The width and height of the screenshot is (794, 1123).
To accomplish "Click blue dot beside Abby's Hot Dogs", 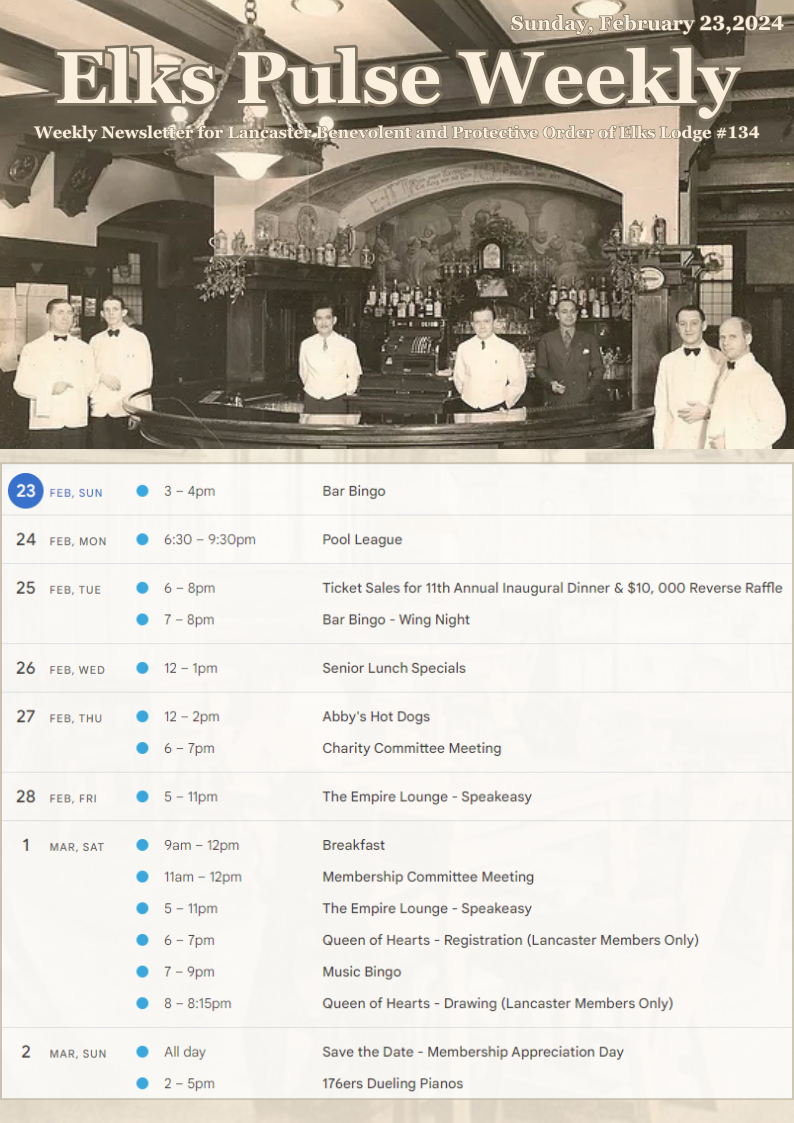I will point(142,716).
